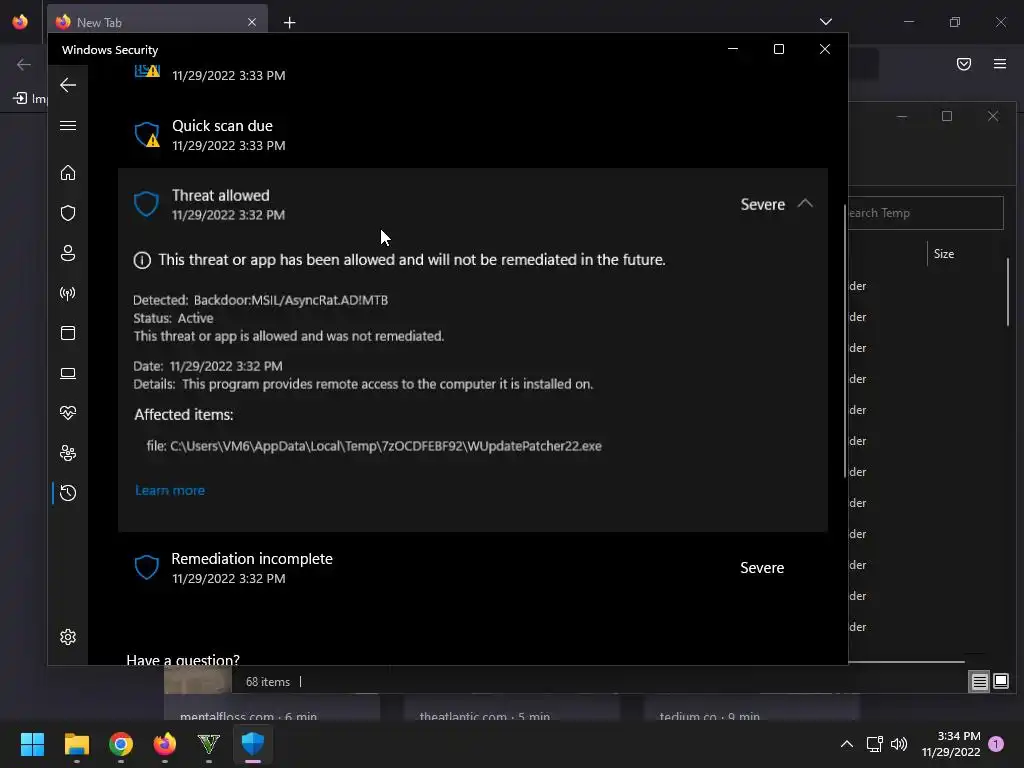Viewport: 1024px width, 768px height.
Task: Open Virus & threat protection shield
Action: click(68, 213)
